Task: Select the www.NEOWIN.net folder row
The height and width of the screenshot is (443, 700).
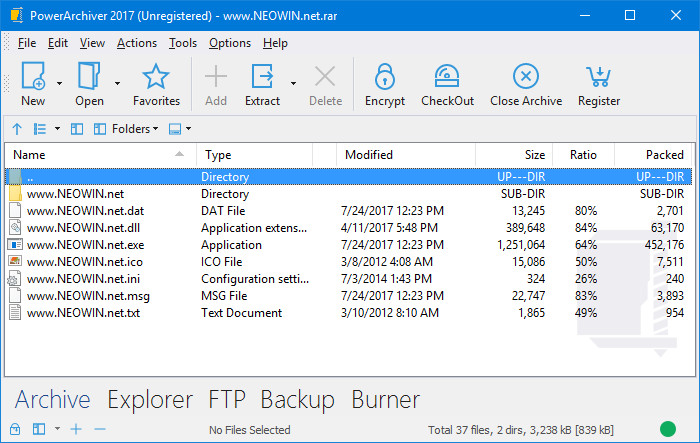Action: (349, 194)
